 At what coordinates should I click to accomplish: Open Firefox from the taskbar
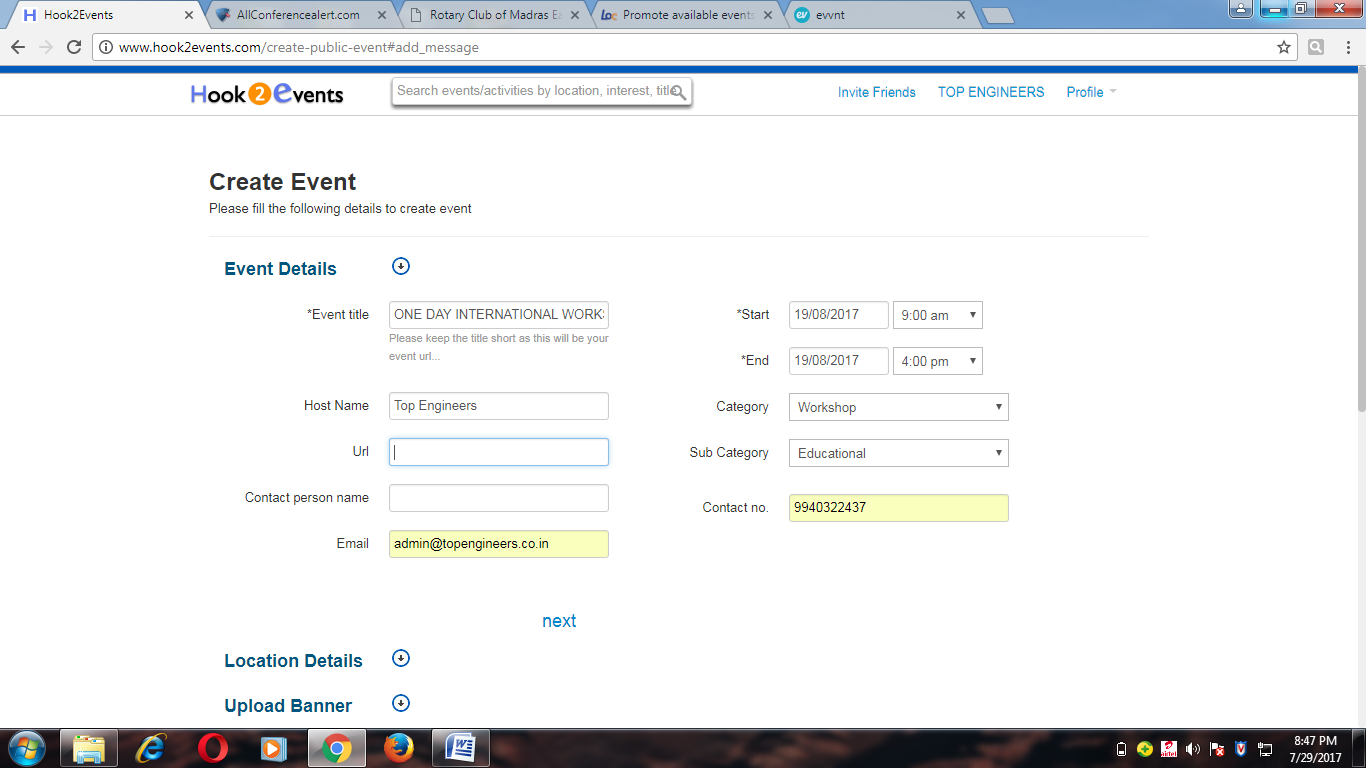398,748
